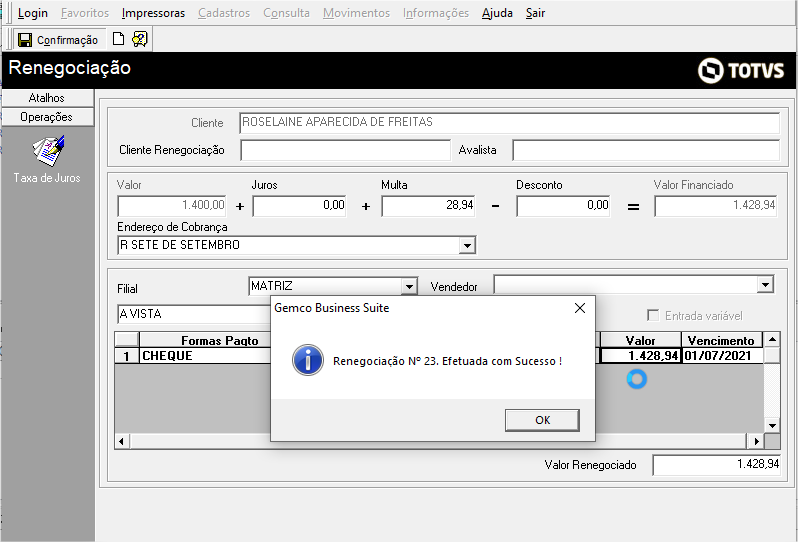798x542 pixels.
Task: Click the Valor 1.400,00 field
Action: [172, 206]
